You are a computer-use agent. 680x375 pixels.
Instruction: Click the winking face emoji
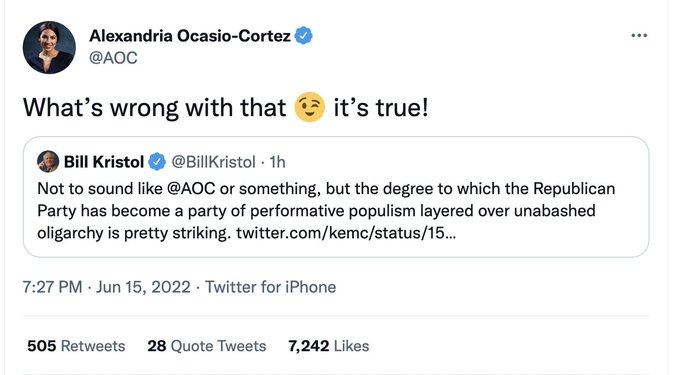(x=310, y=107)
